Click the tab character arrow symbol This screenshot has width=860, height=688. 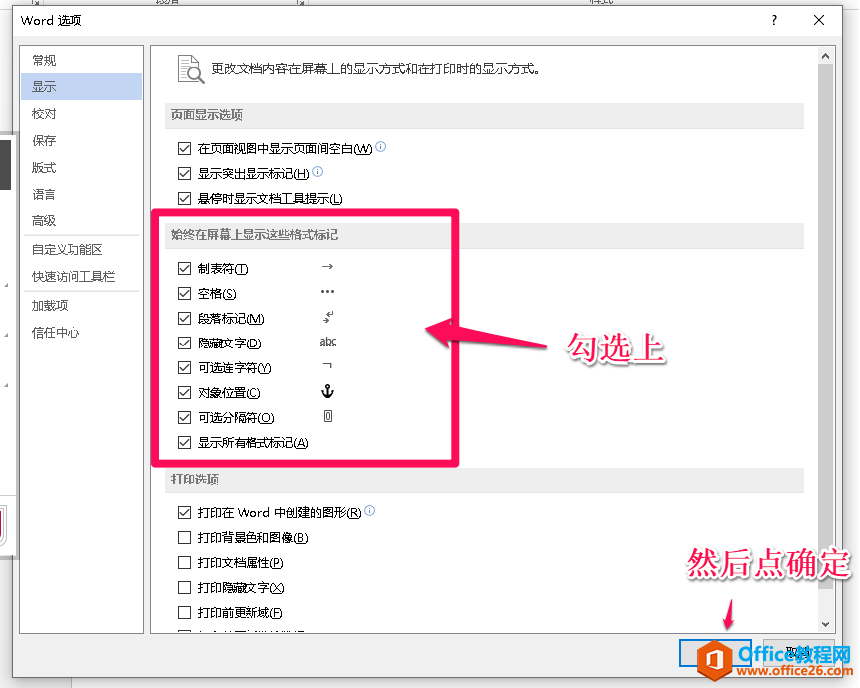tap(327, 267)
